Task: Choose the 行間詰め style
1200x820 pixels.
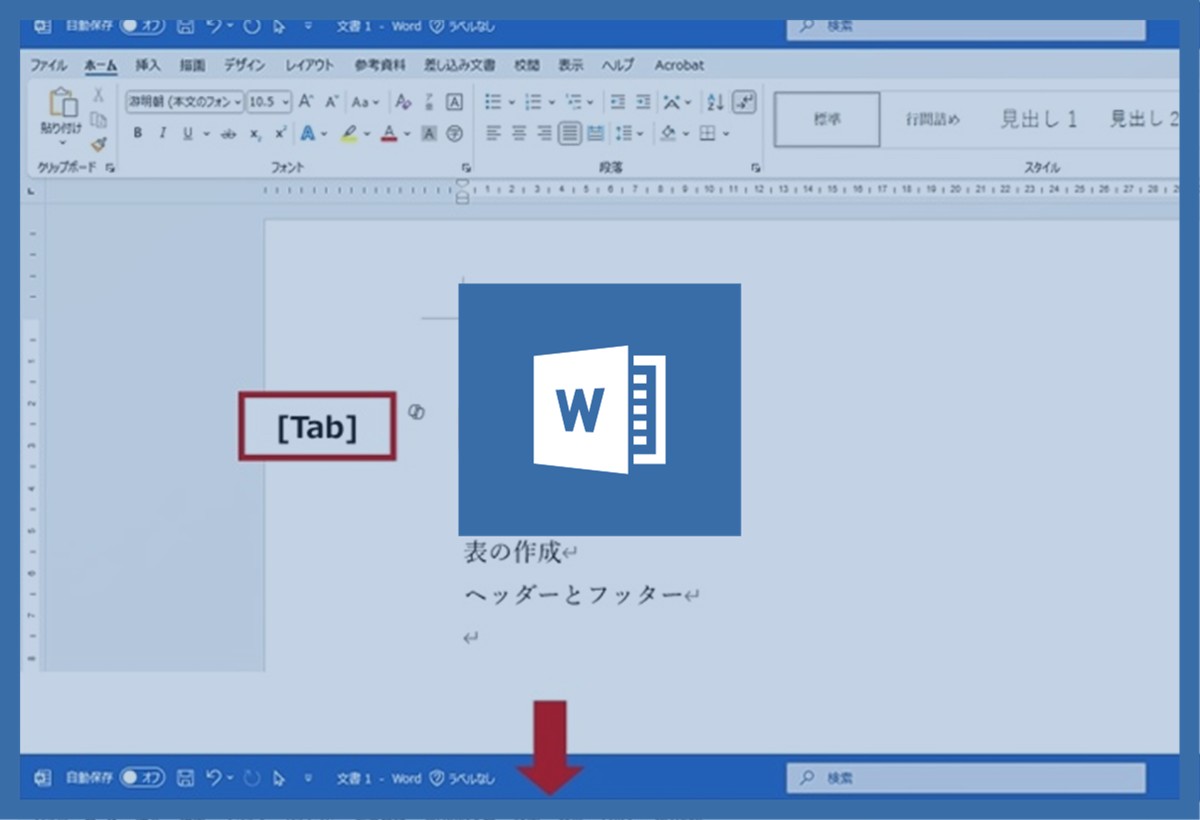Action: [x=932, y=119]
